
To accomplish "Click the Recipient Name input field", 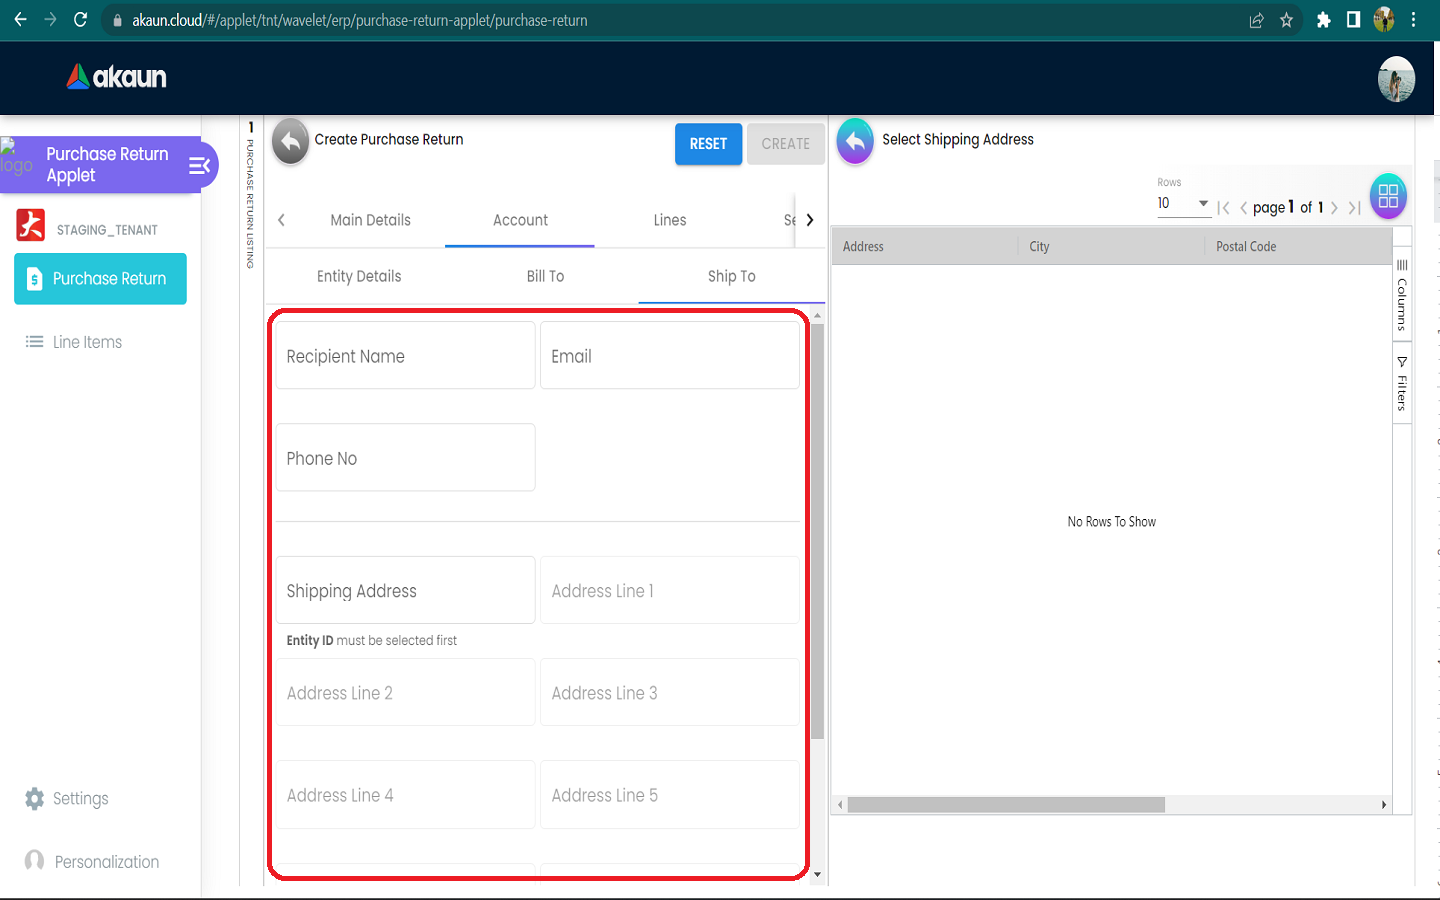I will (x=405, y=356).
